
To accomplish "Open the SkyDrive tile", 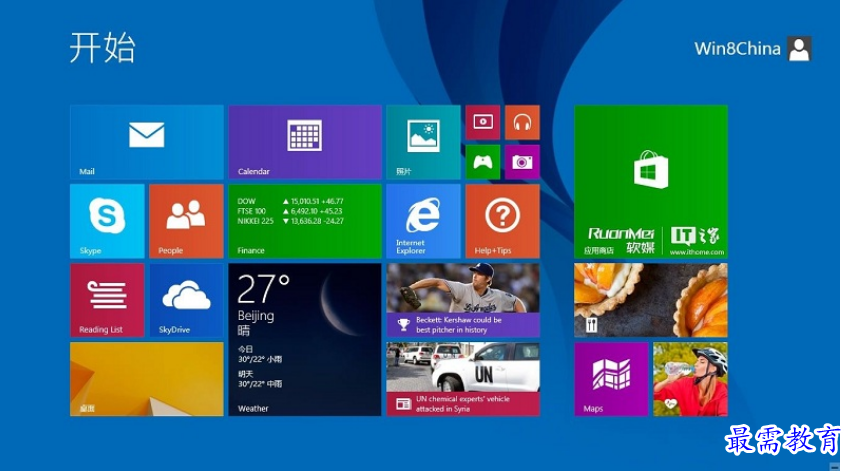I will point(186,300).
